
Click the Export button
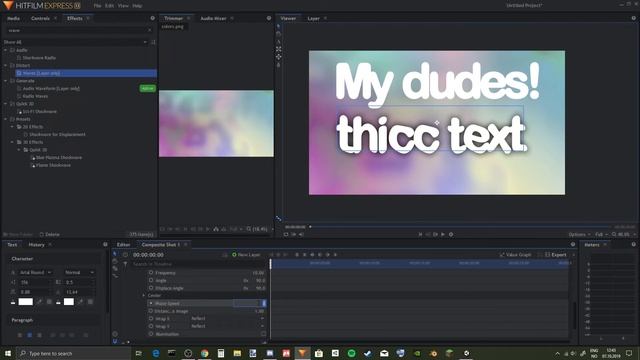coord(556,255)
